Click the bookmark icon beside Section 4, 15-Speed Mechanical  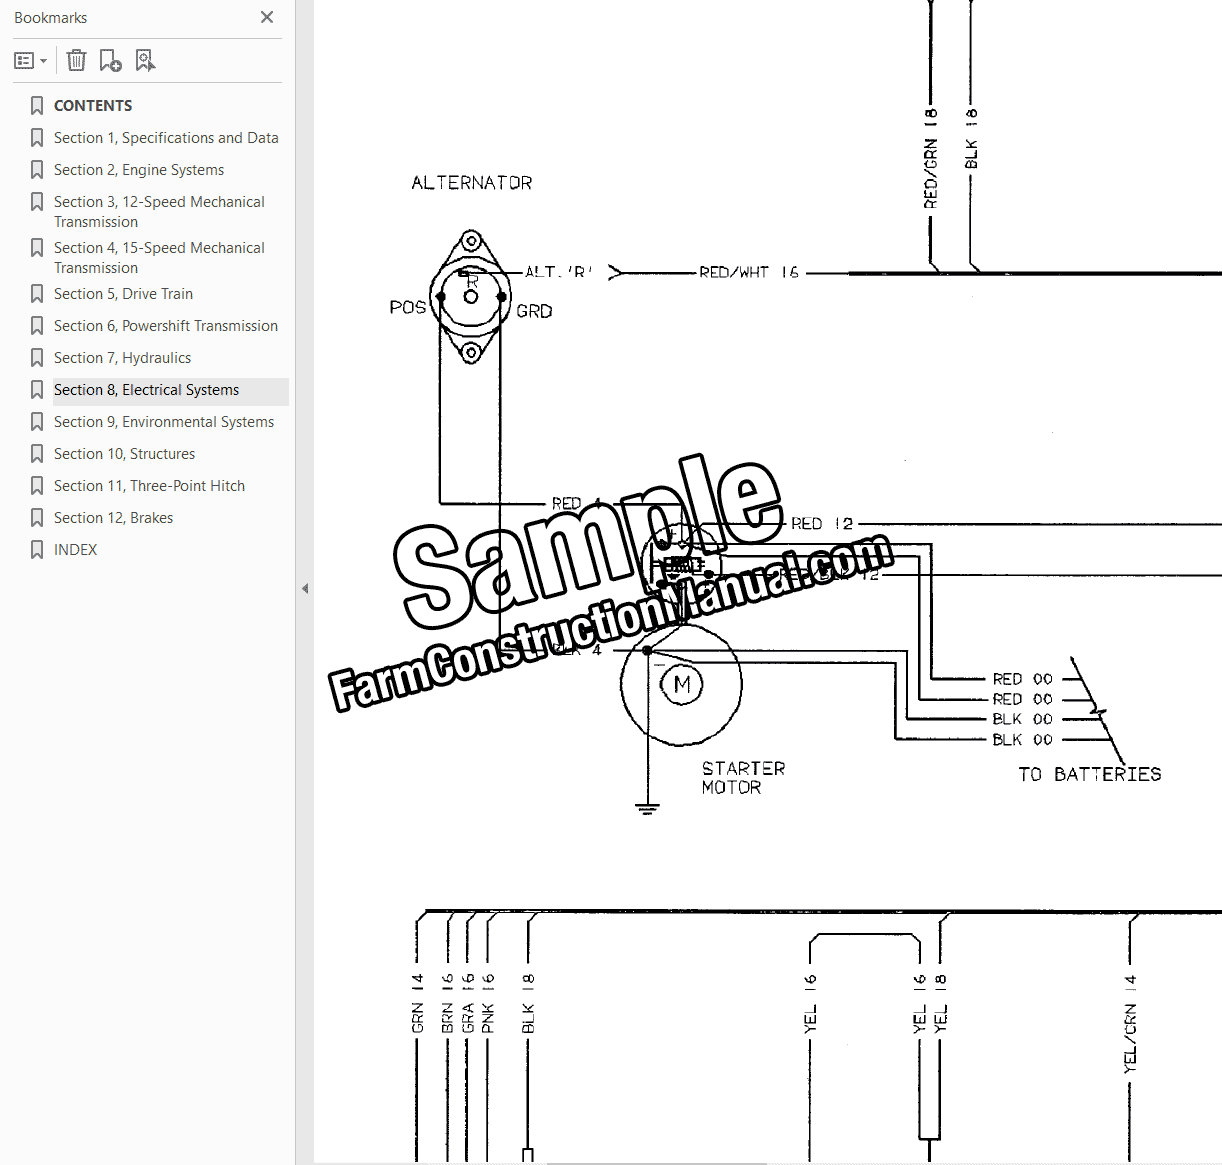coord(37,248)
